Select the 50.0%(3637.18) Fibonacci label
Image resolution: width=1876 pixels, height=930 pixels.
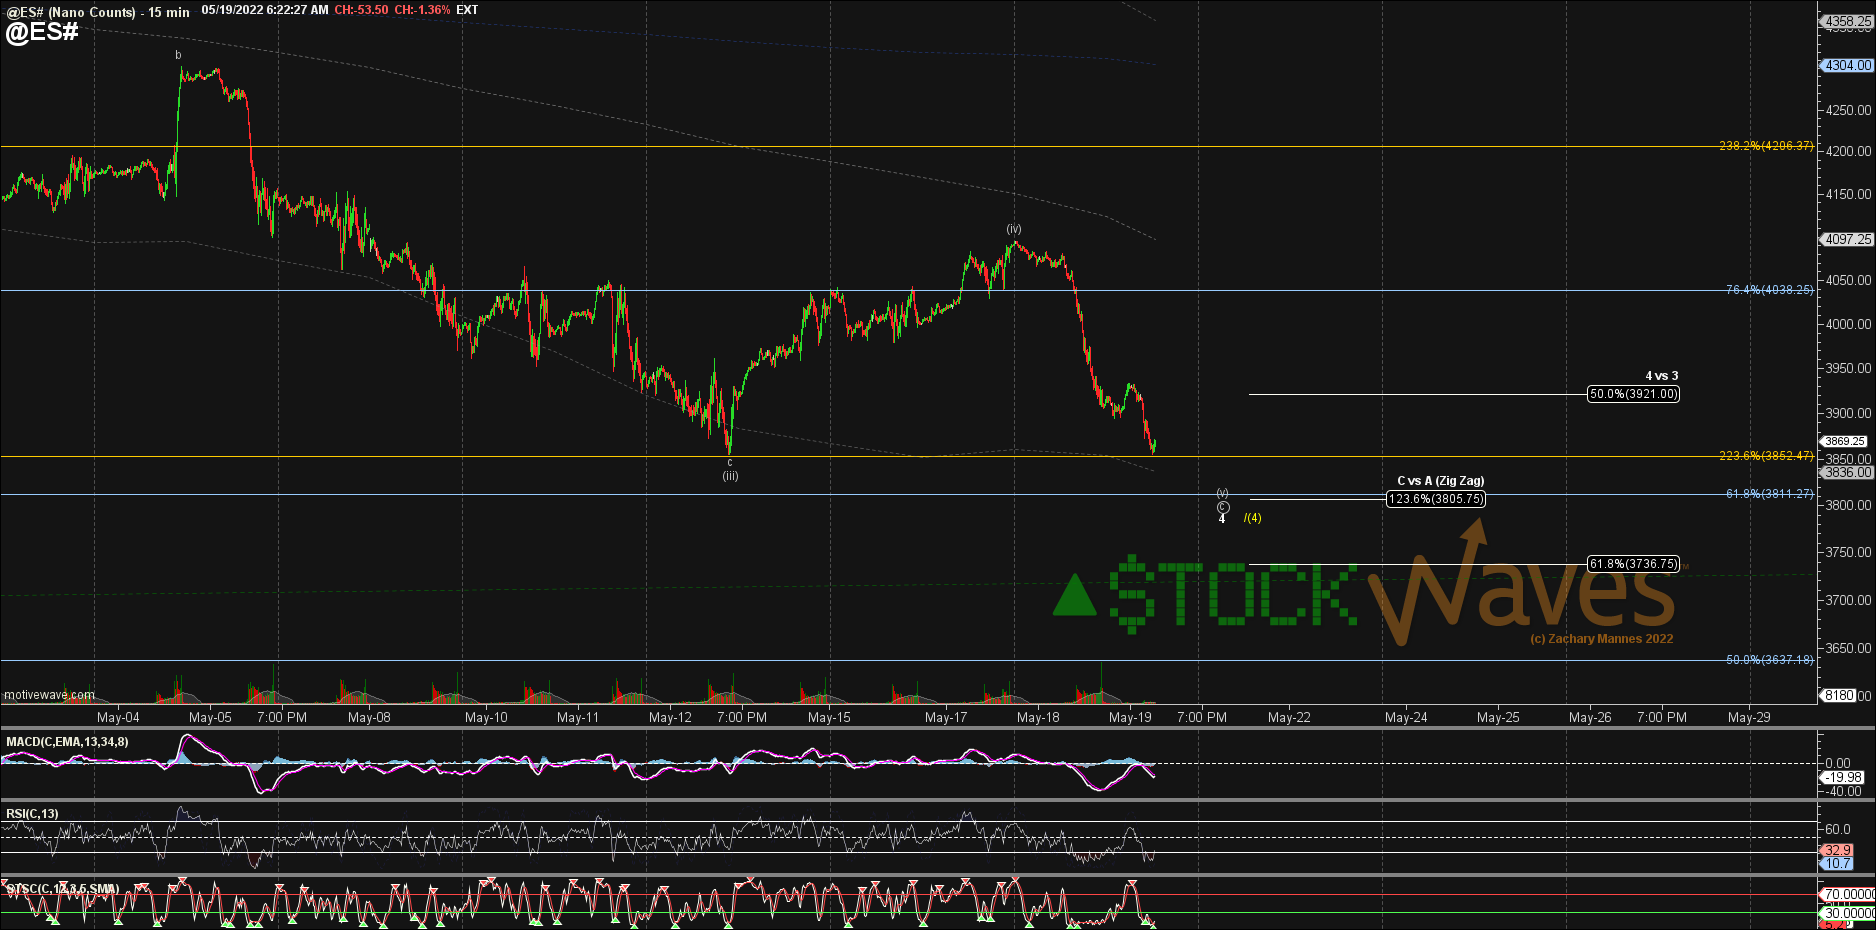[1769, 660]
